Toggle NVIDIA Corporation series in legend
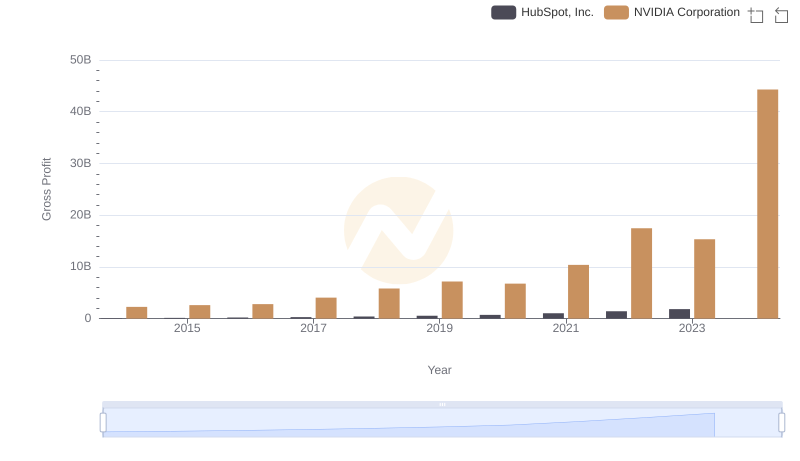The height and width of the screenshot is (461, 800). pyautogui.click(x=672, y=12)
